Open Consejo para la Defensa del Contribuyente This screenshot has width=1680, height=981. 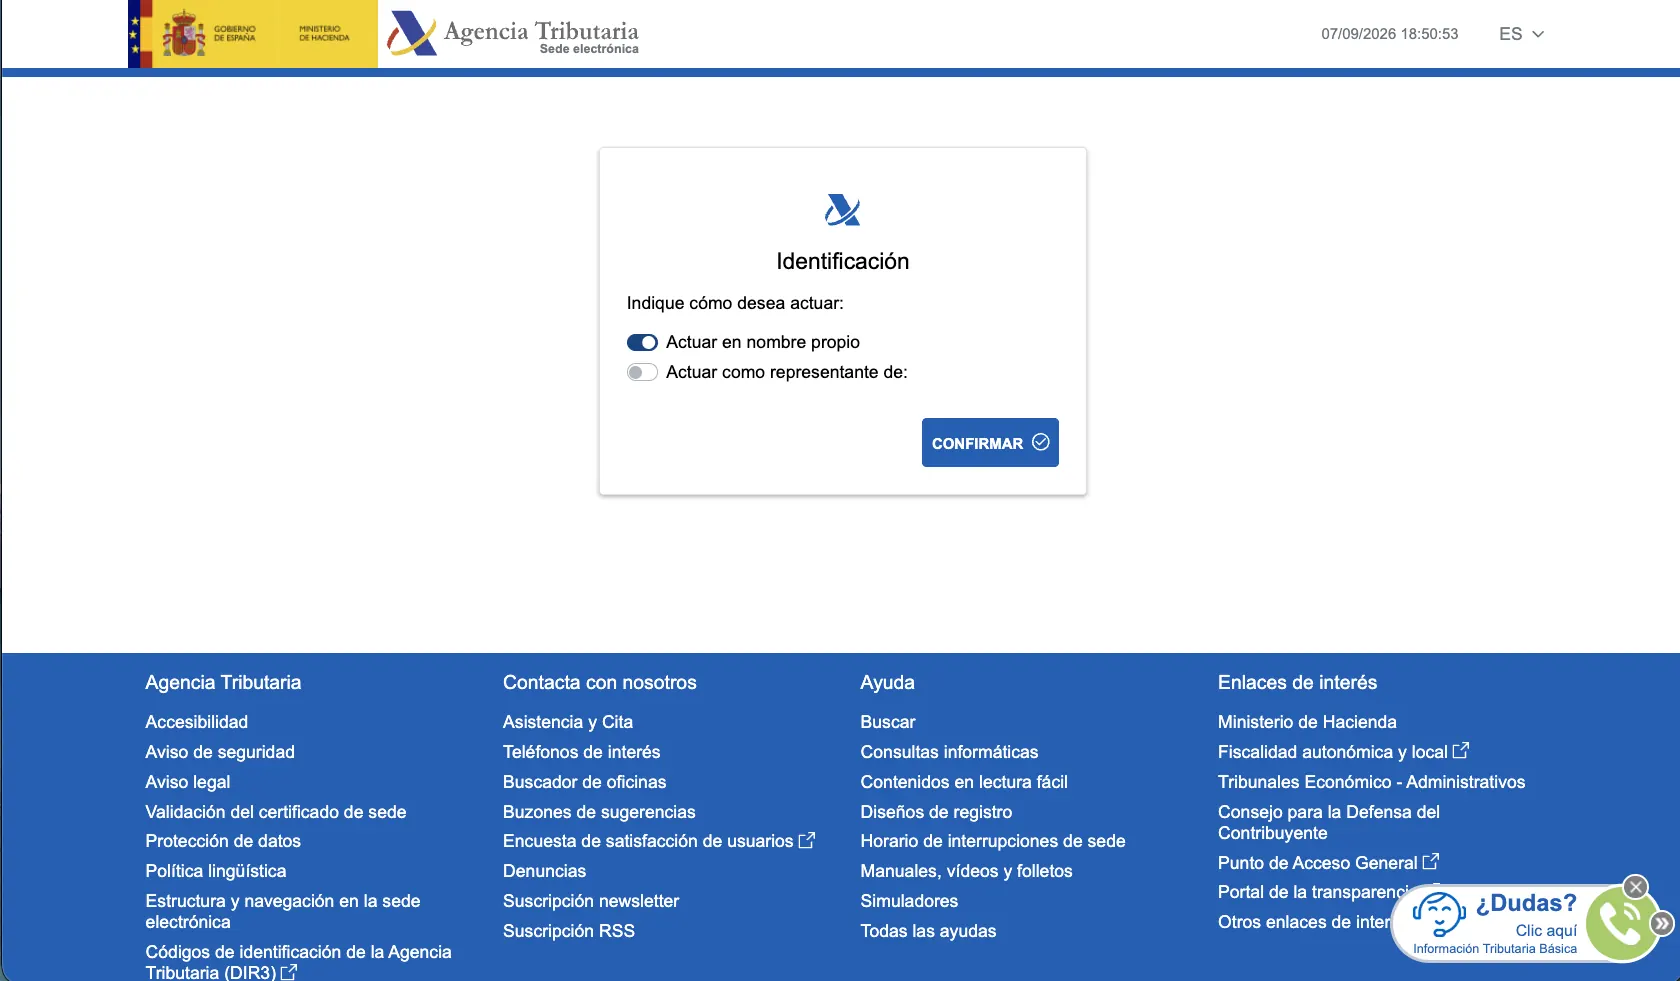tap(1329, 822)
